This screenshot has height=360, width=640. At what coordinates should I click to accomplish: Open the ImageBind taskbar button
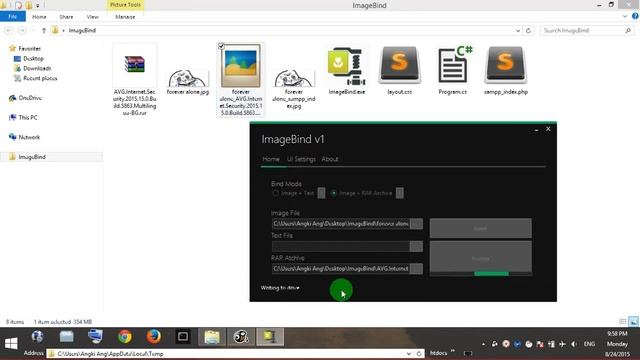pyautogui.click(x=270, y=337)
